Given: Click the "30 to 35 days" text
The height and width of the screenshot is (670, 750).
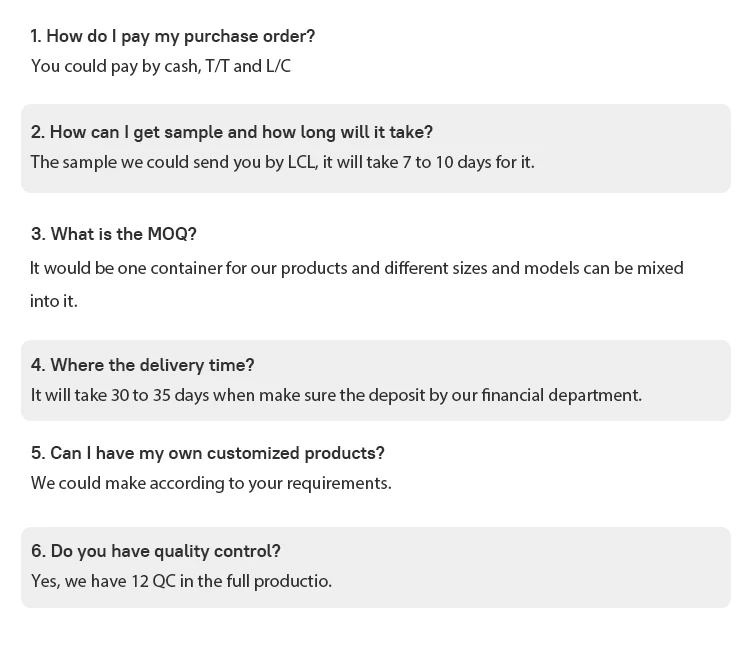Looking at the screenshot, I should click(160, 395).
